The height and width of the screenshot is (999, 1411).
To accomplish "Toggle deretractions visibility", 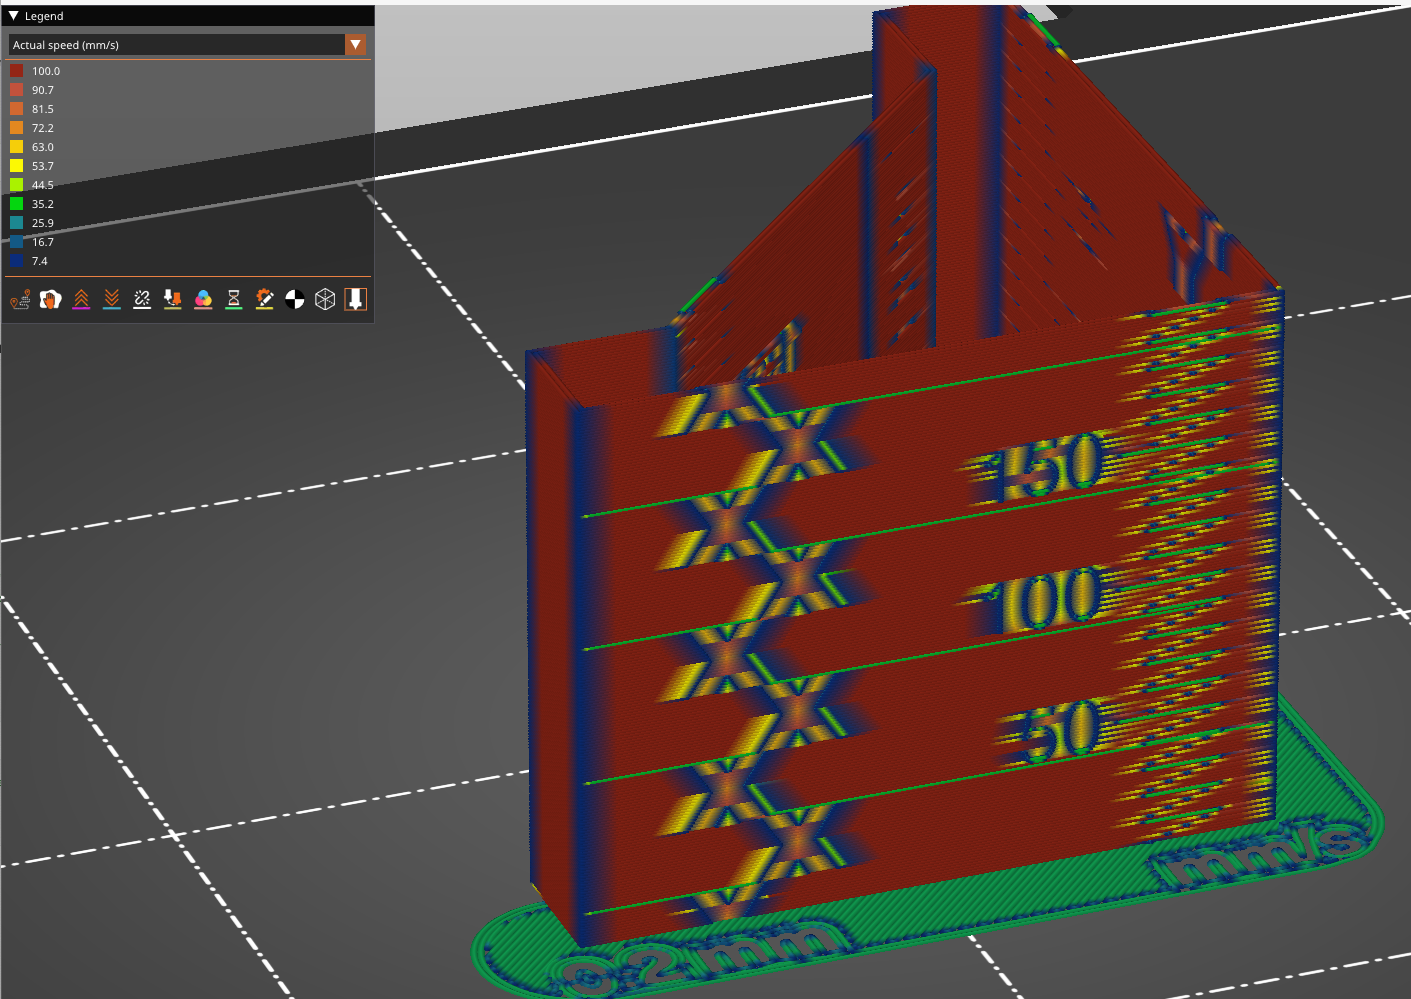I will pyautogui.click(x=111, y=298).
